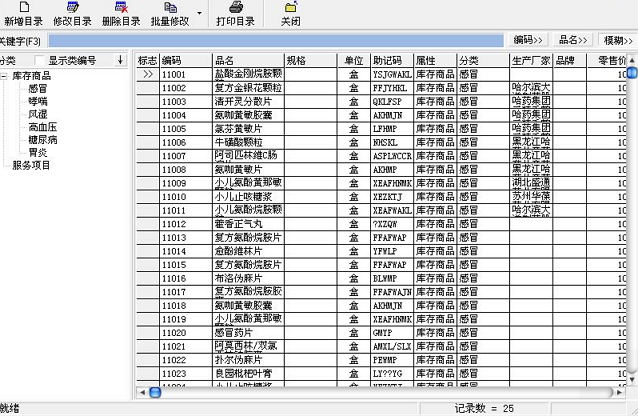Click the 记录数 = 25 status entry

coord(484,408)
